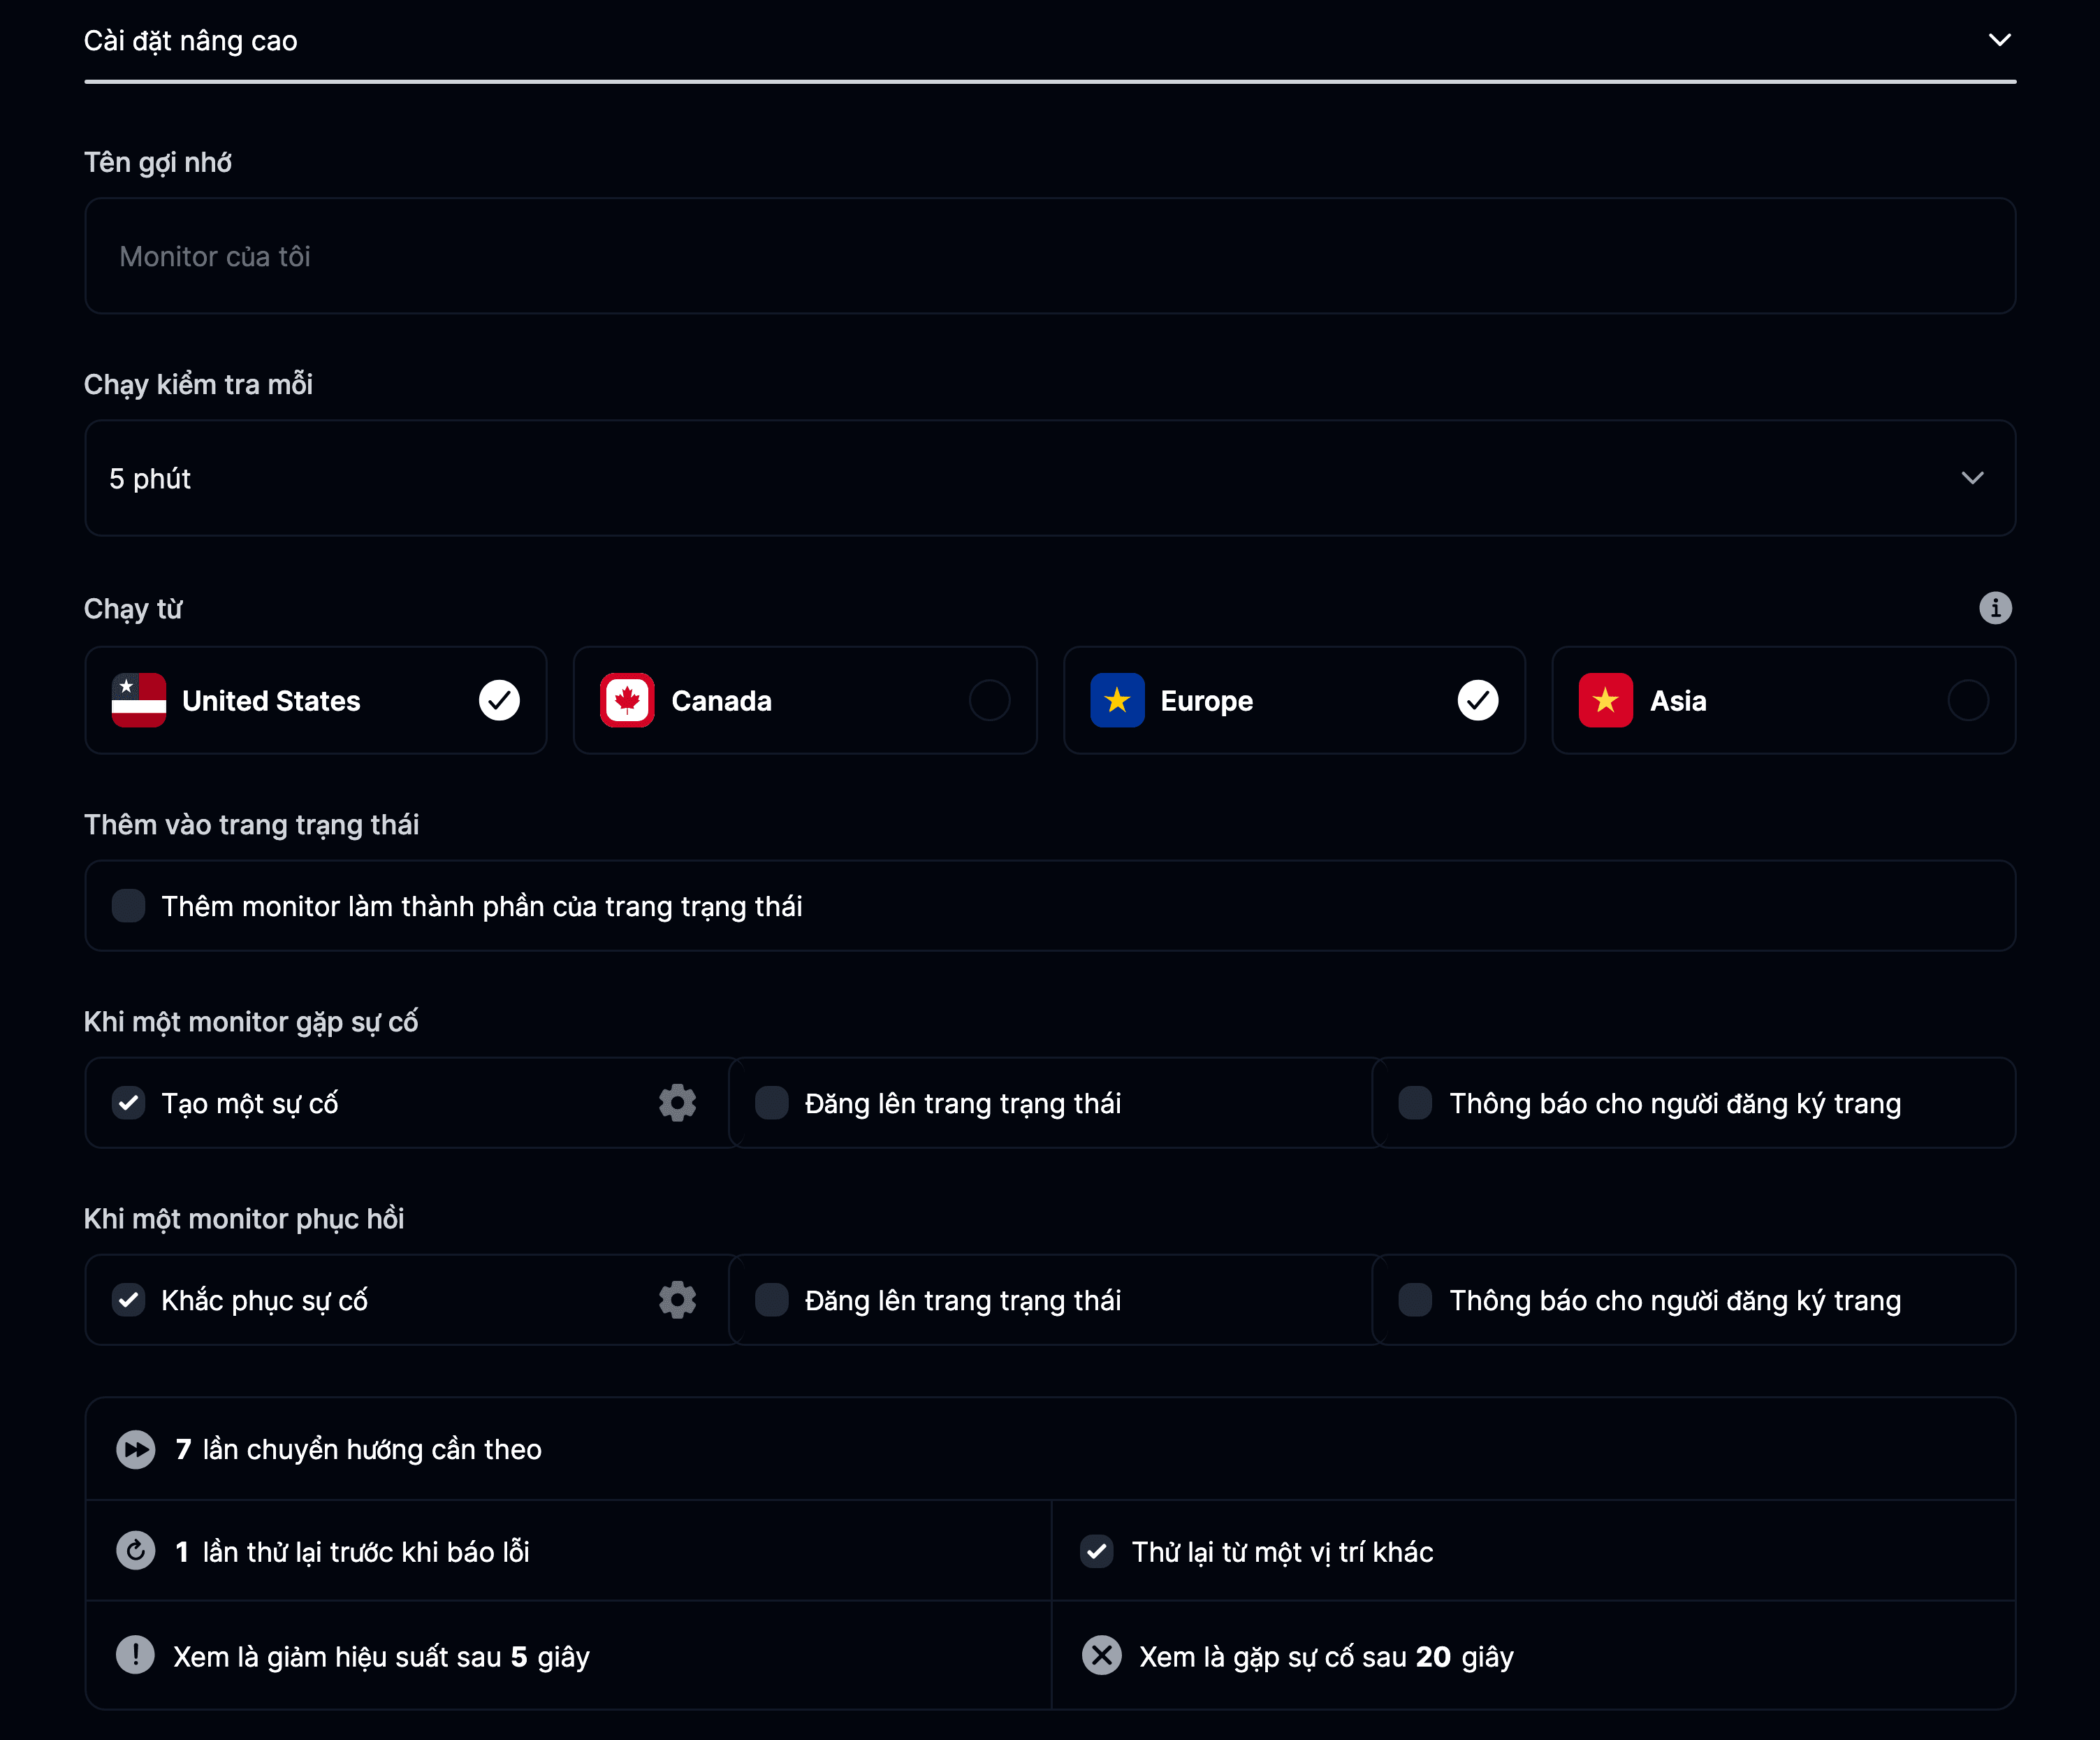Collapse the Cài đặt nâng cao section chevron
2100x1740 pixels.
pos(1999,40)
